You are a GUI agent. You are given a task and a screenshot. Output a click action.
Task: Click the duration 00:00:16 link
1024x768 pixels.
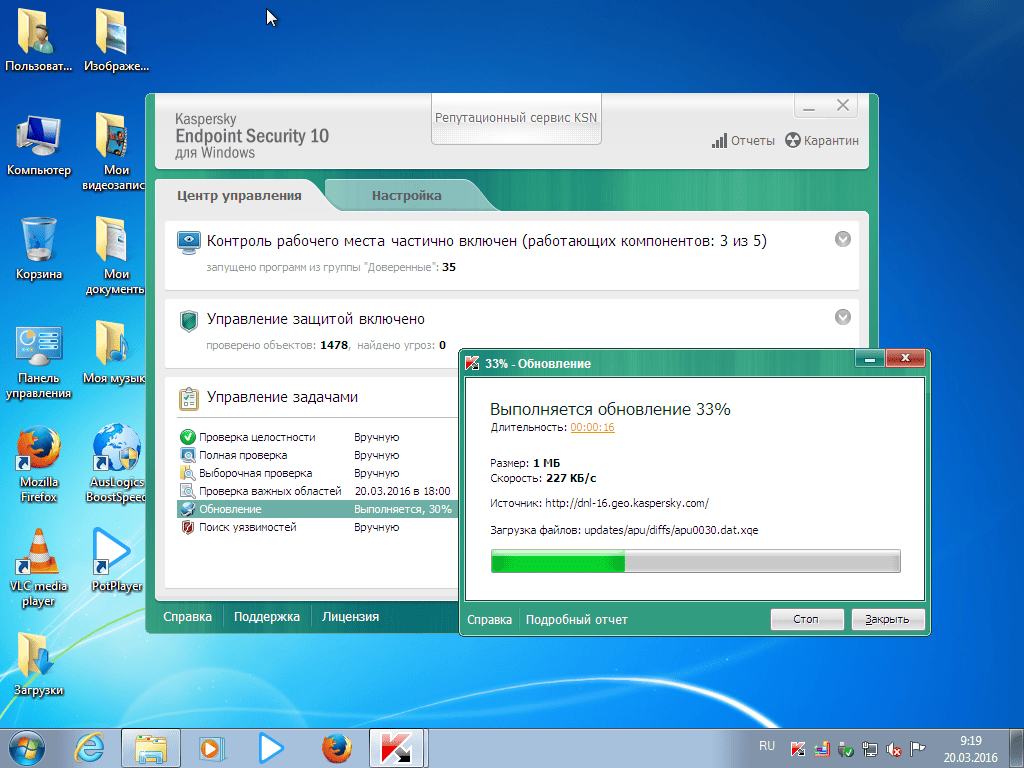coord(592,427)
